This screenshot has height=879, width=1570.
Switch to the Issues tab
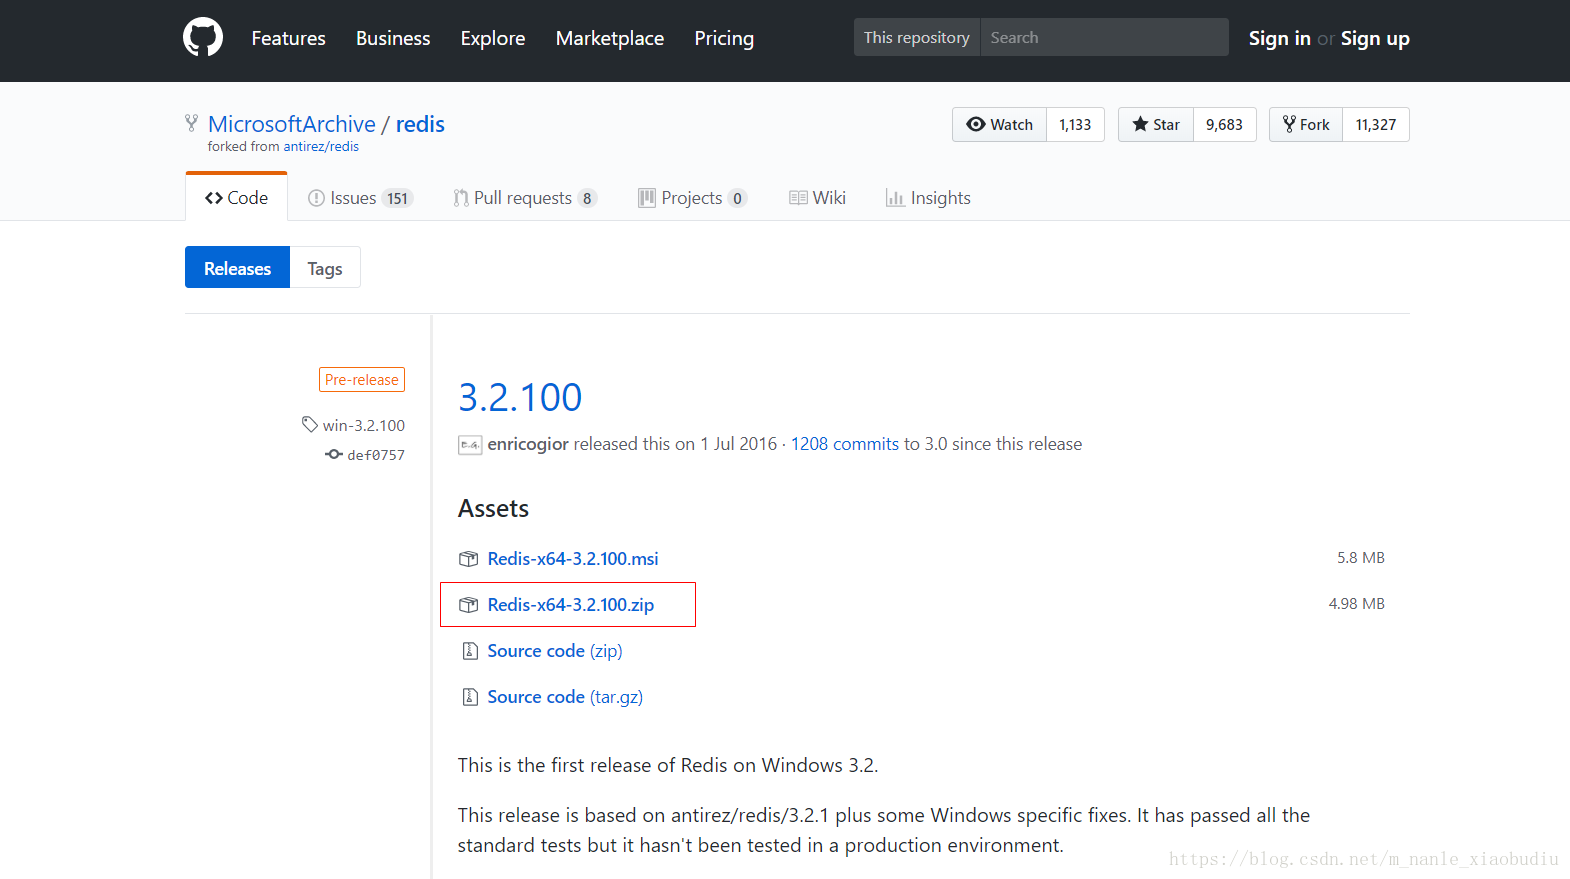coord(360,198)
